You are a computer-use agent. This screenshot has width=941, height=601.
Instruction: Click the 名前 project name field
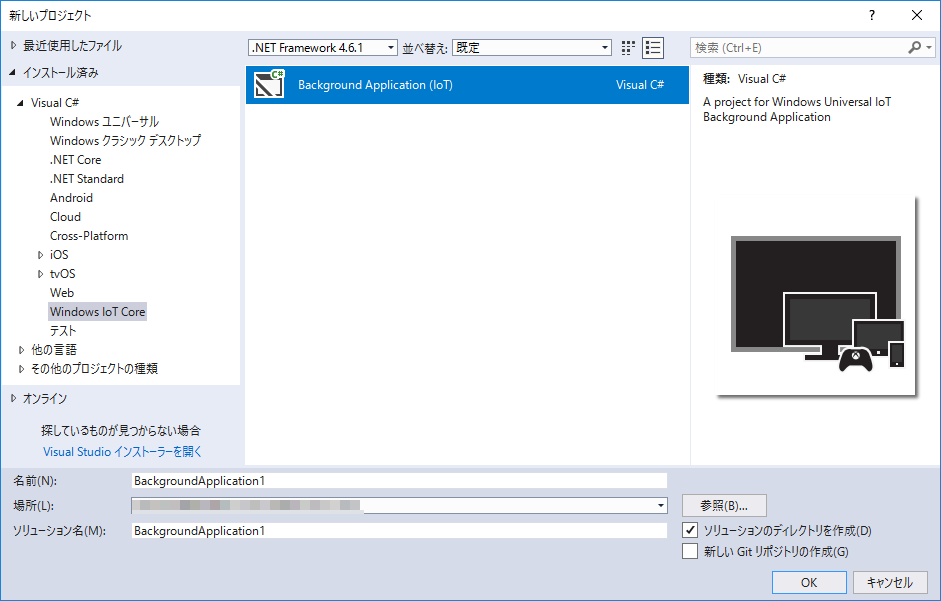399,481
